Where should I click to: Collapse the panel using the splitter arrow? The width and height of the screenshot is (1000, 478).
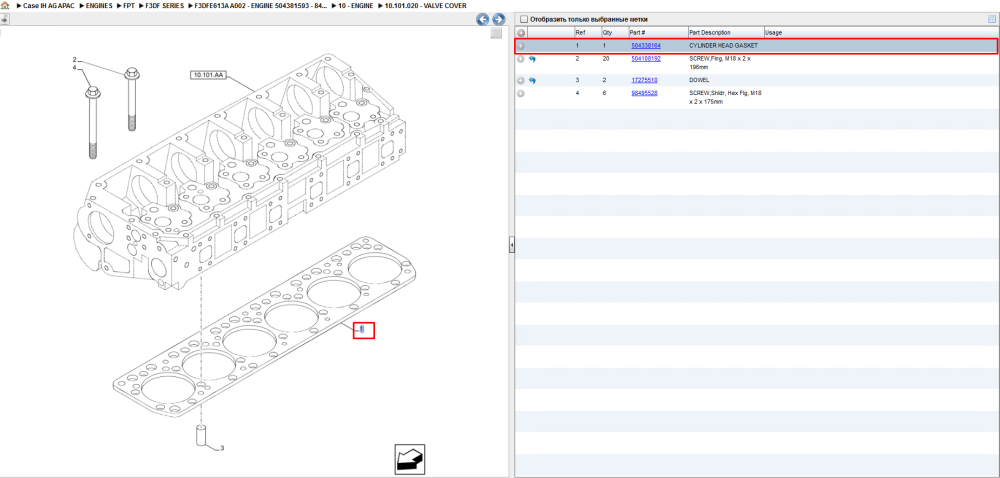pos(511,245)
